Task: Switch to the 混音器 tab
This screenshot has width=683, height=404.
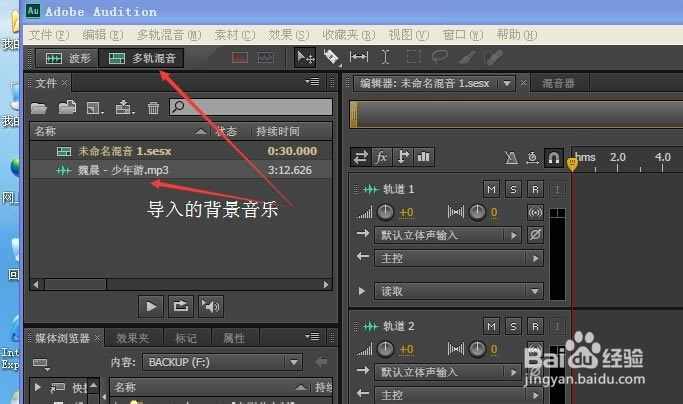Action: pos(558,83)
